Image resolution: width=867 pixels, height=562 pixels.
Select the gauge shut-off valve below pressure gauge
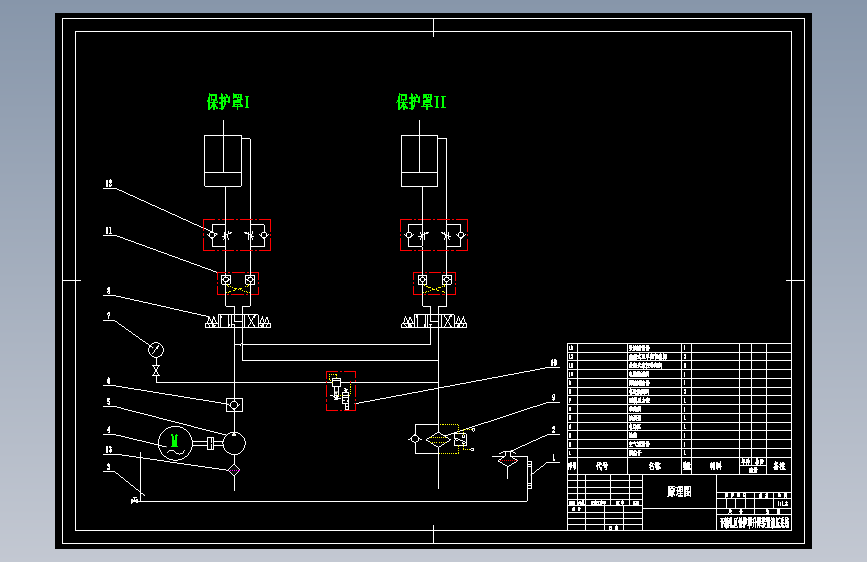[156, 371]
